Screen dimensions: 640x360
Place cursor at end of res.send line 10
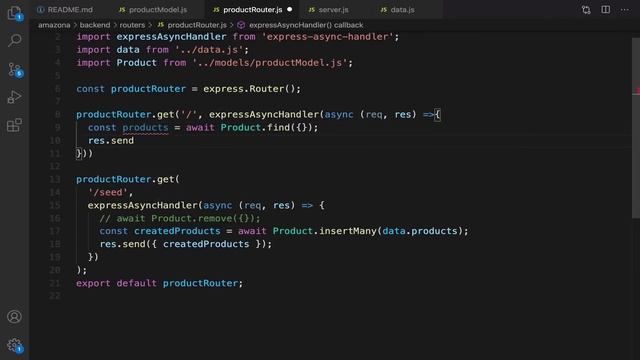(134, 141)
